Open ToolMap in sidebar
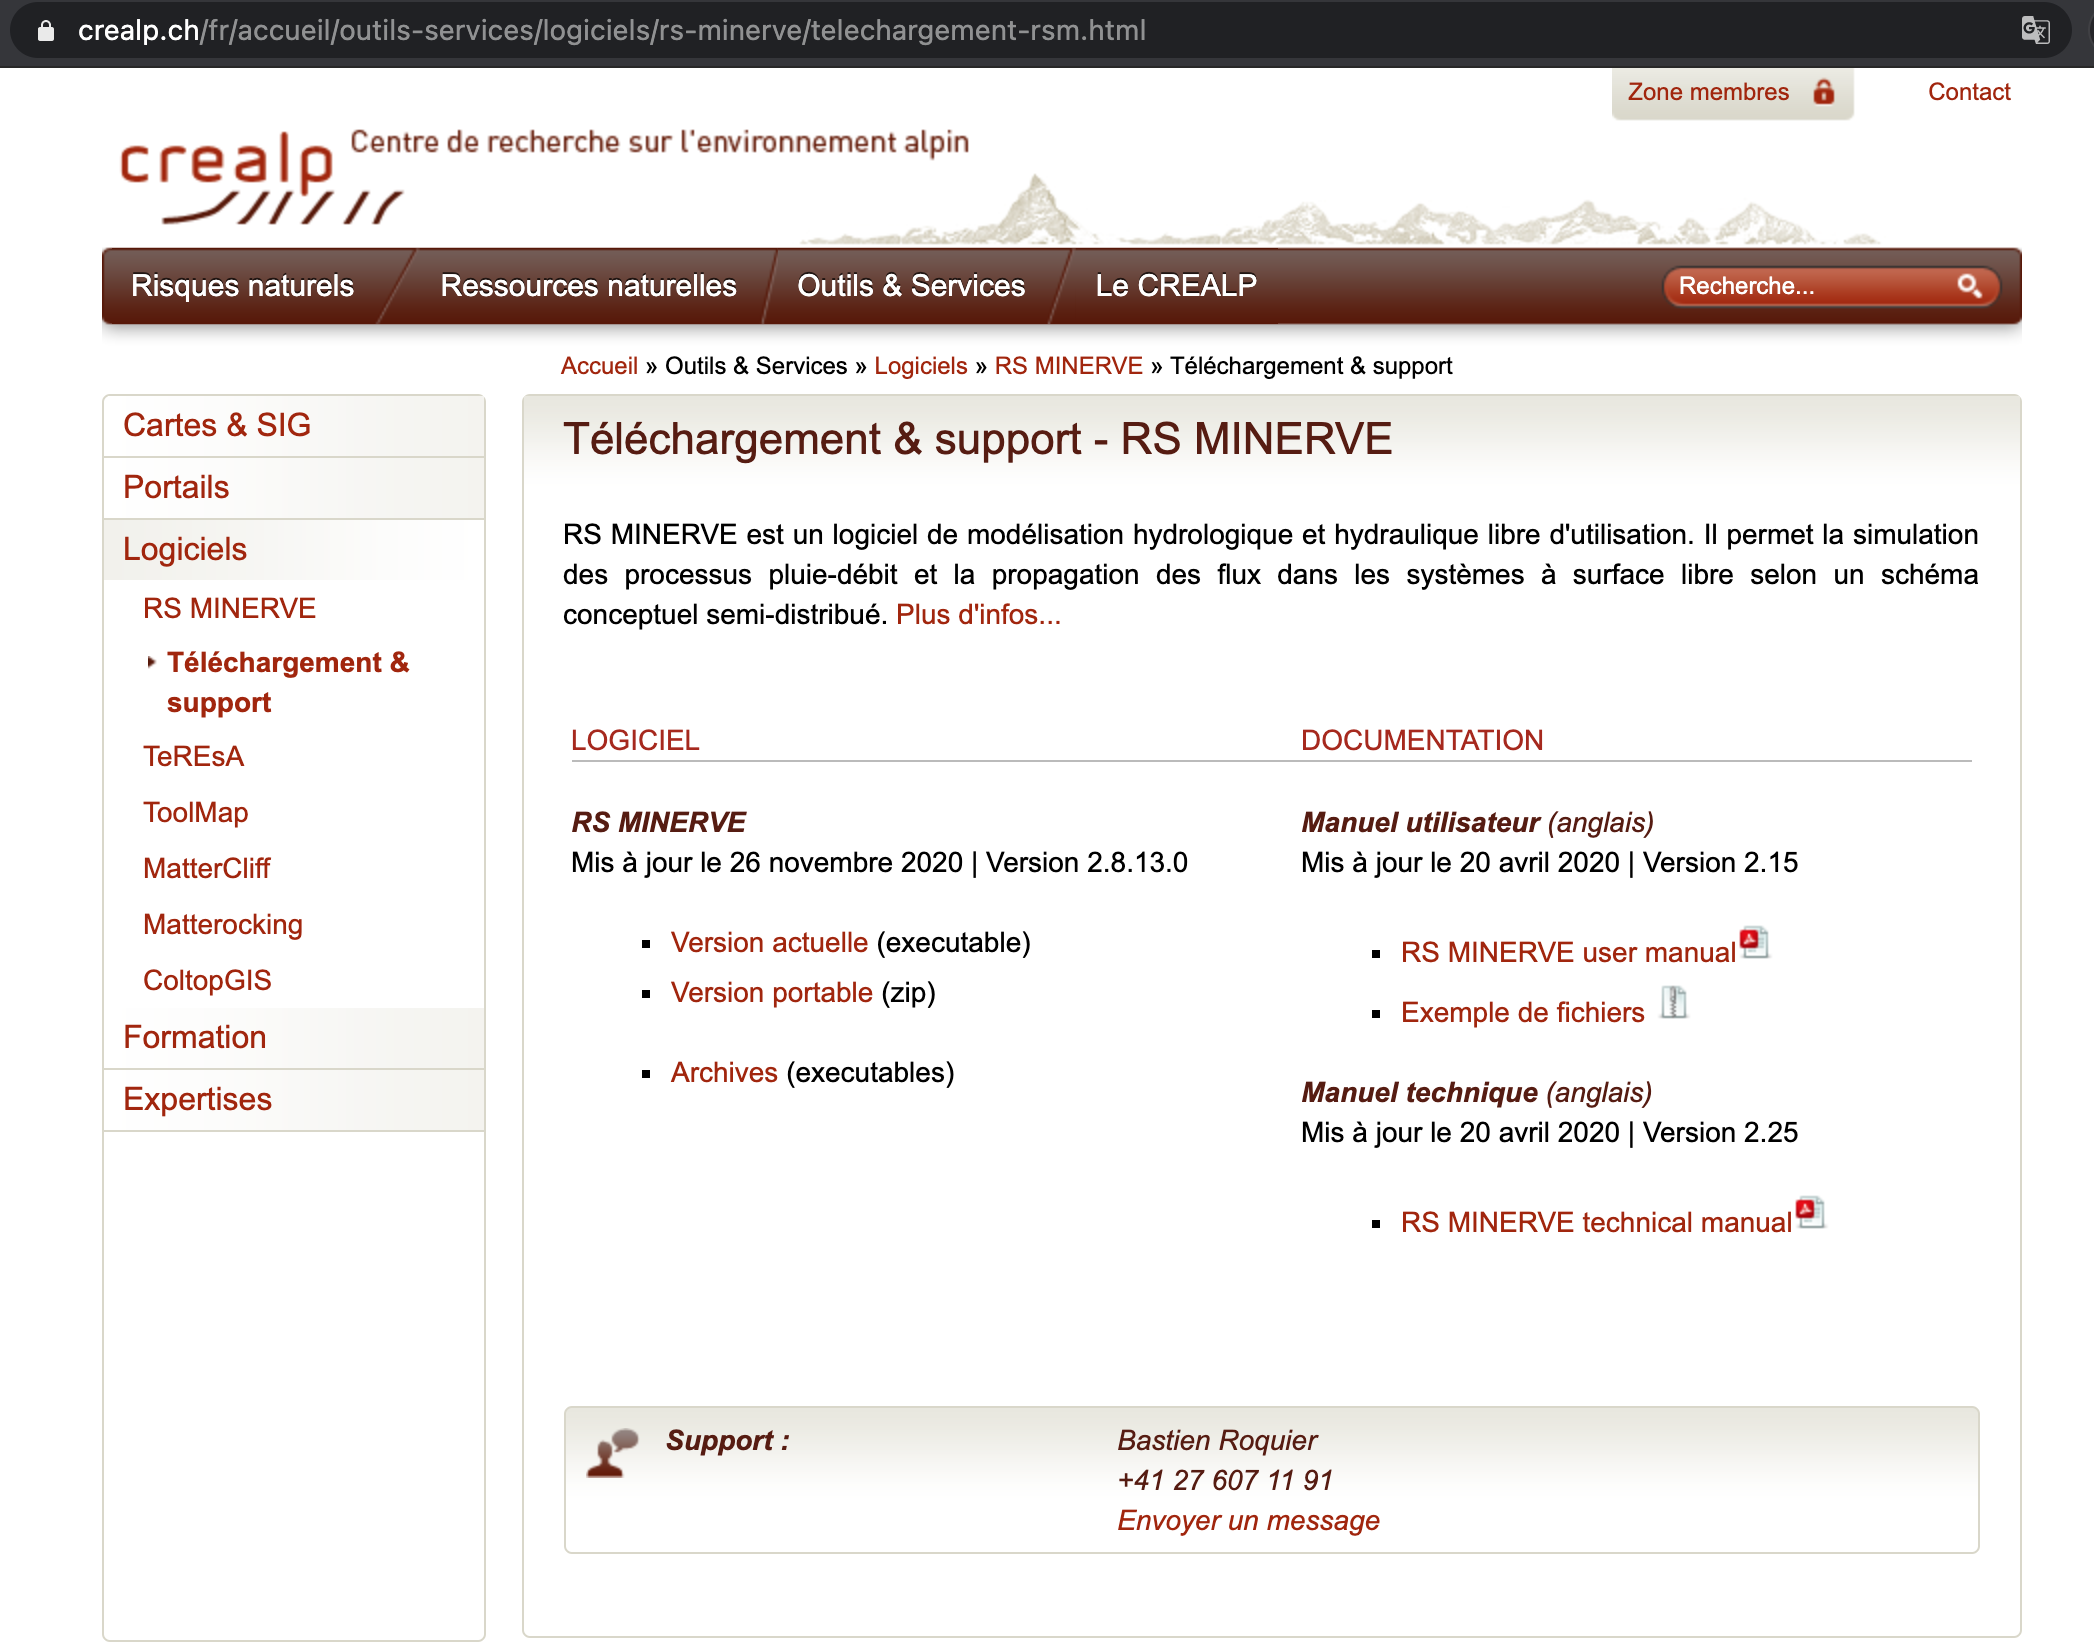 pyautogui.click(x=195, y=812)
